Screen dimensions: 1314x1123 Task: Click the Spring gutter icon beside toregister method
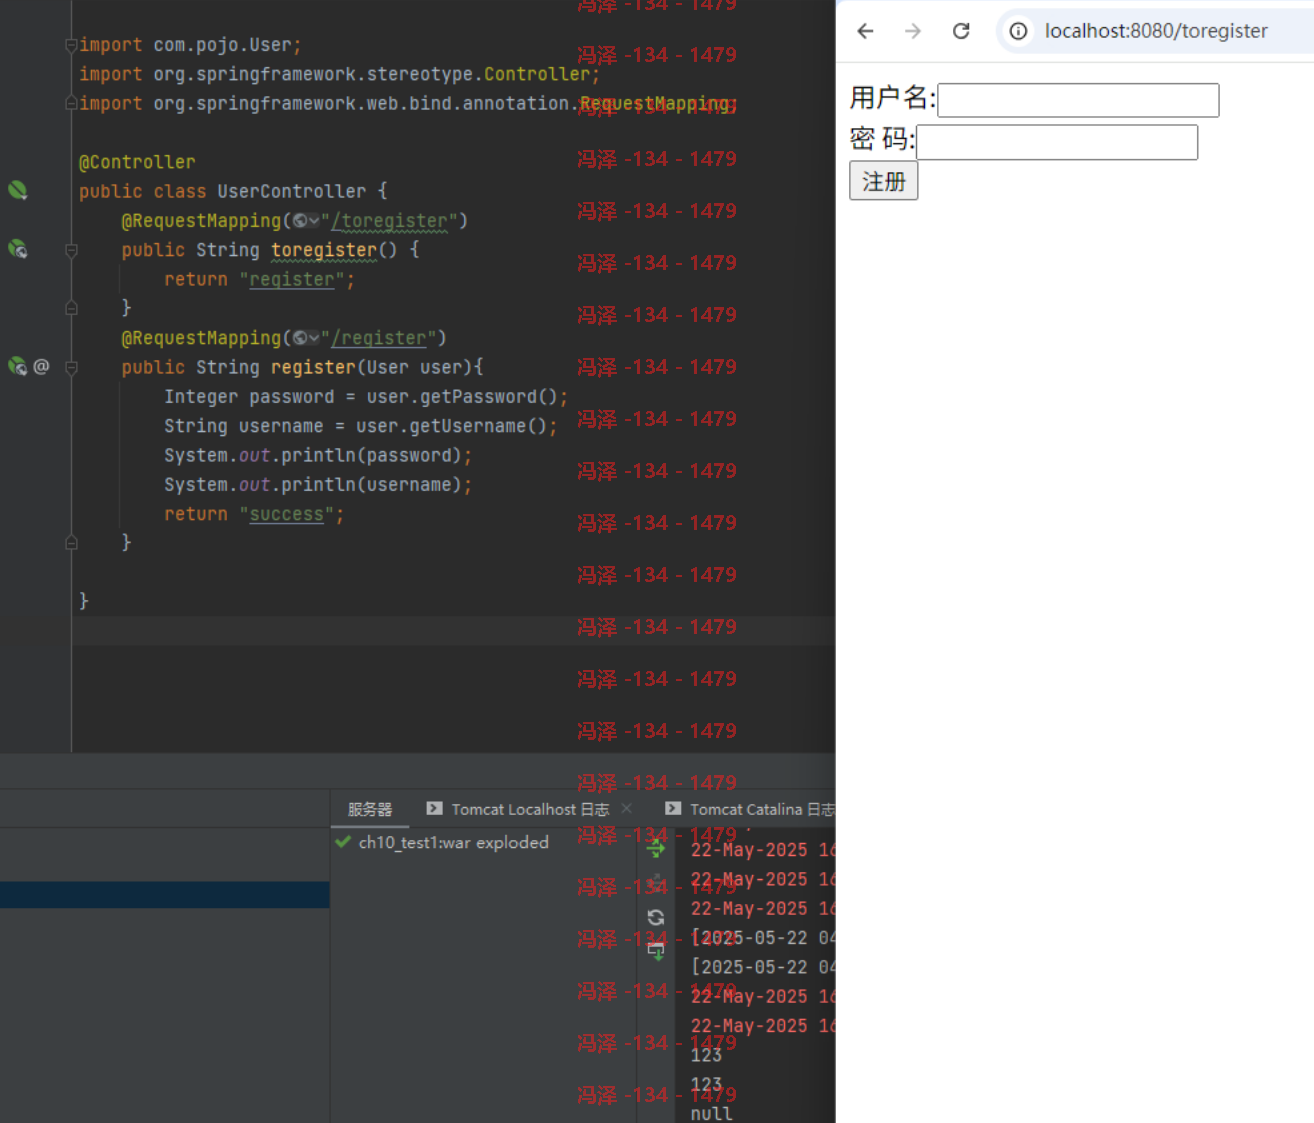point(18,249)
